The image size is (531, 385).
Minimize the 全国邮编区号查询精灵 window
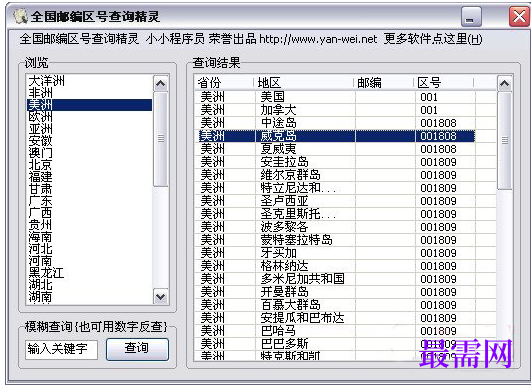[x=471, y=16]
